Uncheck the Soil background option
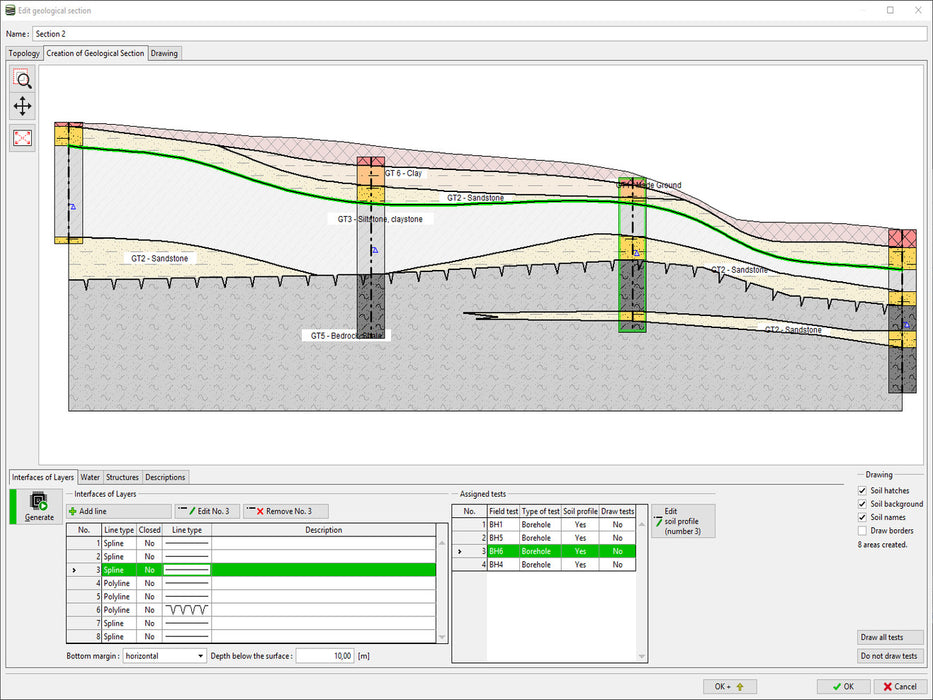 tap(862, 504)
